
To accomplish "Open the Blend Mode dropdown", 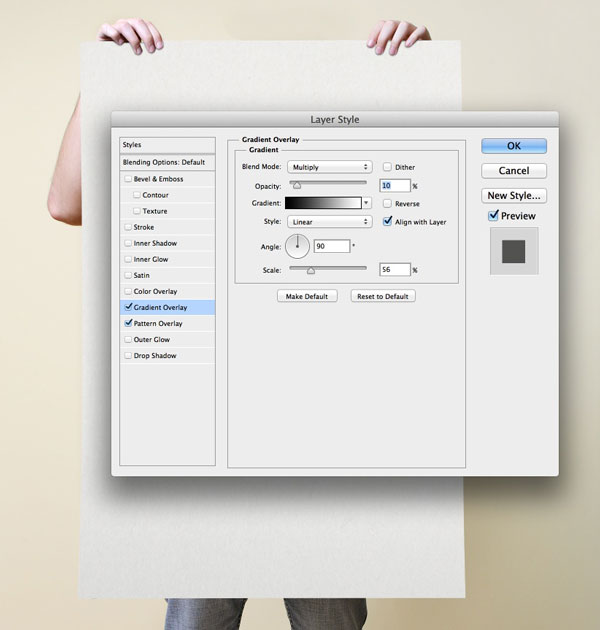I will click(x=330, y=167).
